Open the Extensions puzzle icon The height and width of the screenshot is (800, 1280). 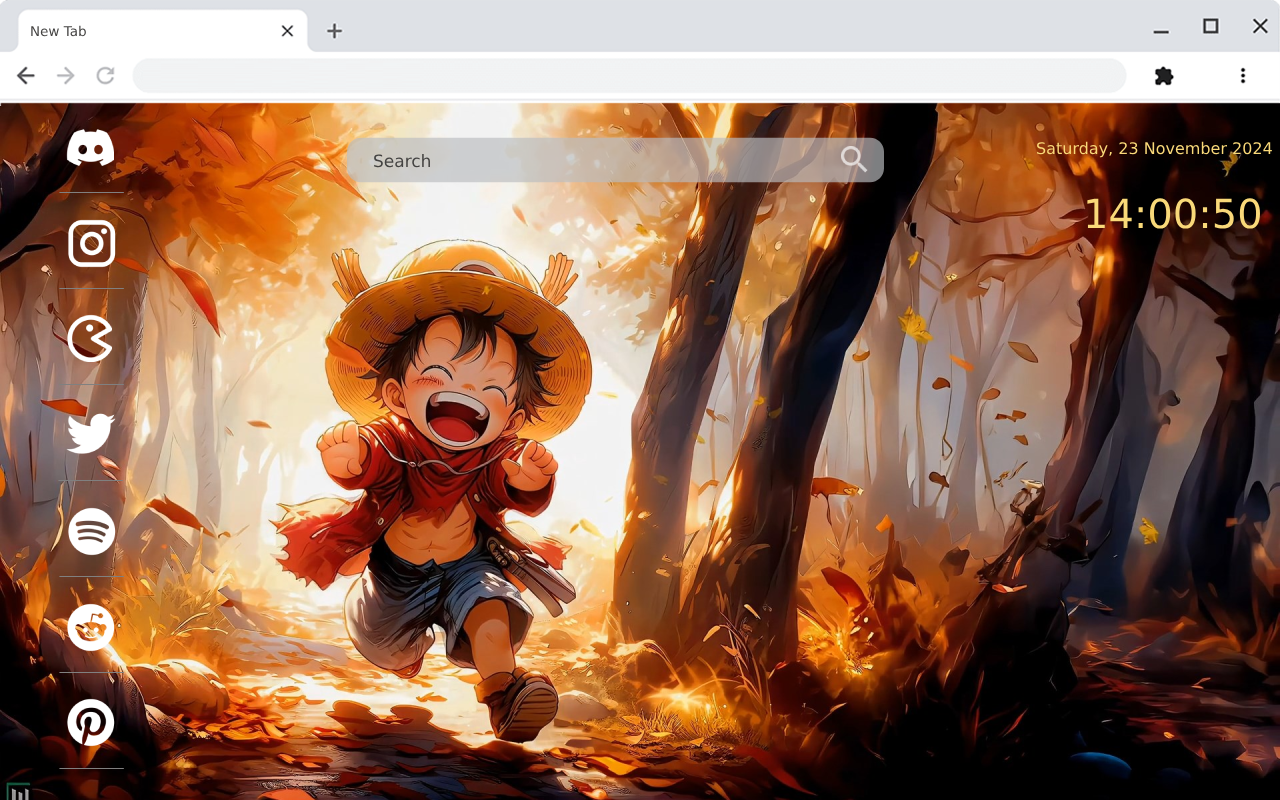point(1164,76)
